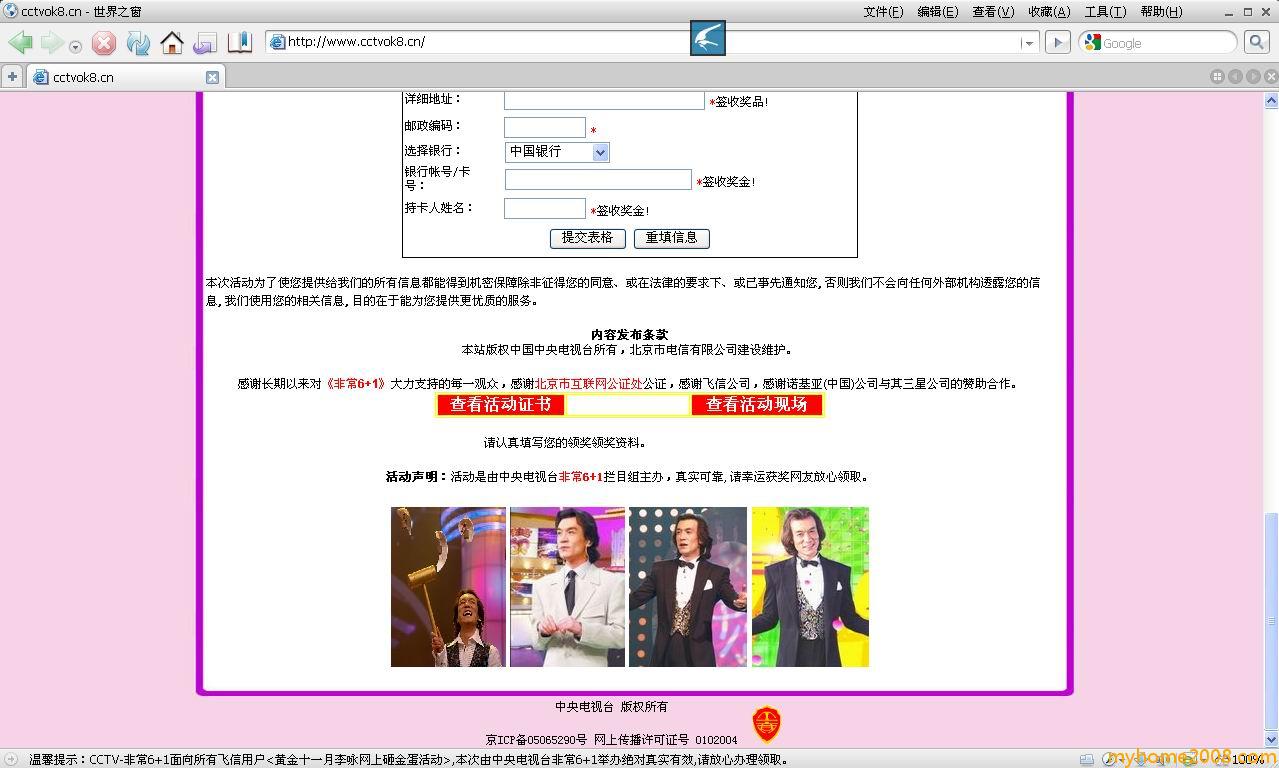Click the 查看活动证书 red banner link
Image resolution: width=1279 pixels, height=768 pixels.
click(500, 405)
